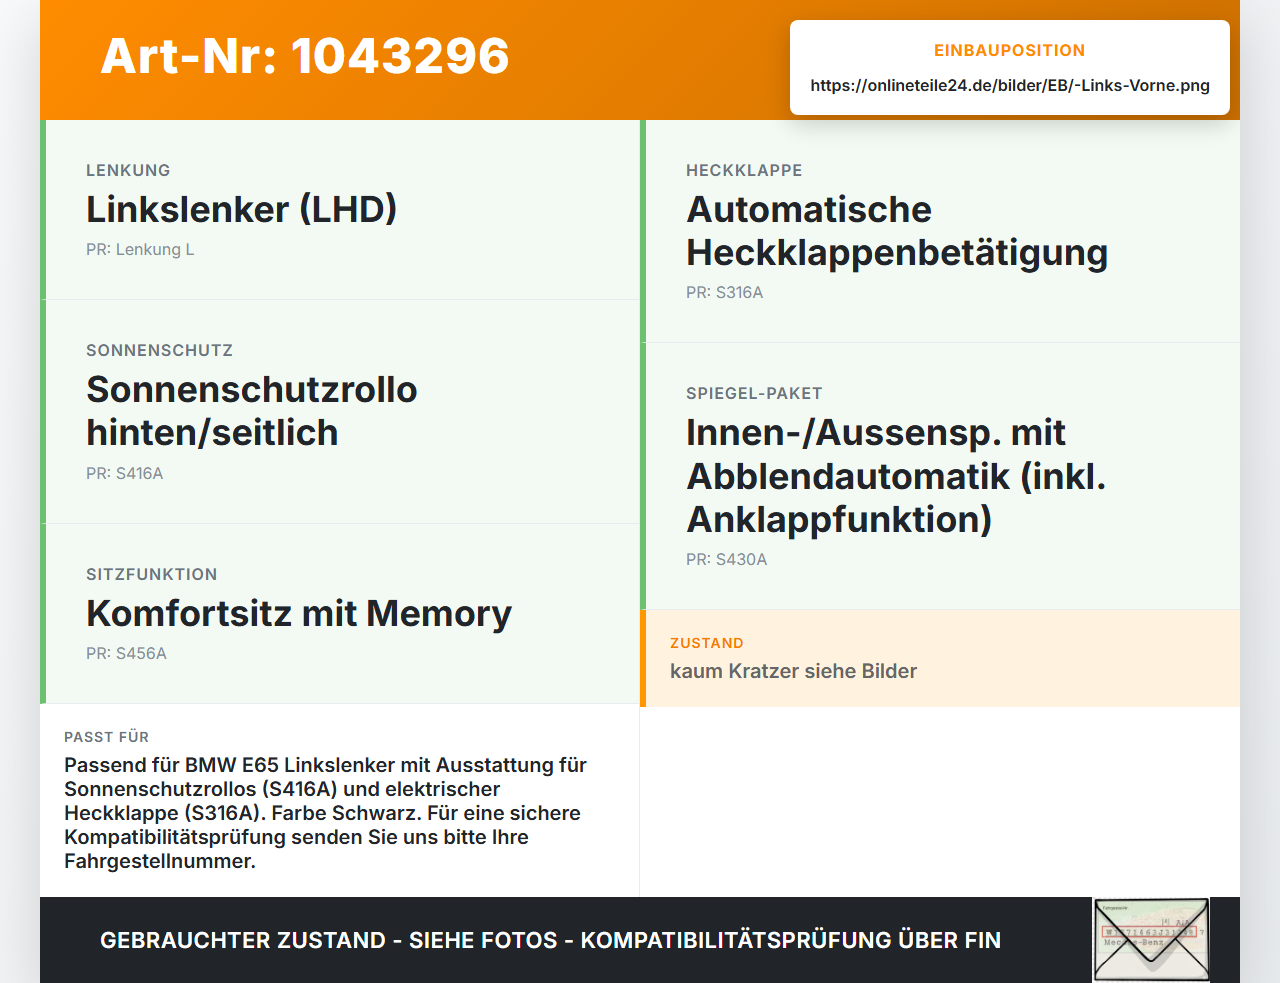Click 'PR: S316A' code text
1280x983 pixels.
pos(724,293)
